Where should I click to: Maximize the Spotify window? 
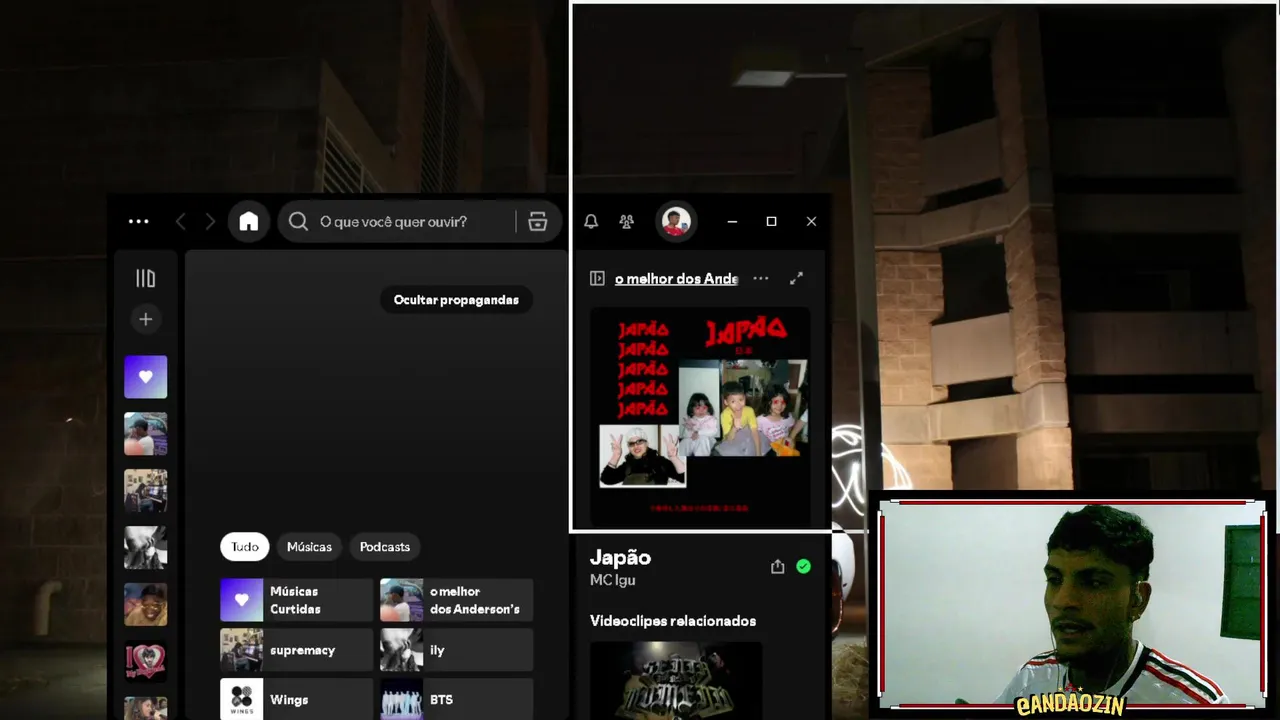pos(771,222)
